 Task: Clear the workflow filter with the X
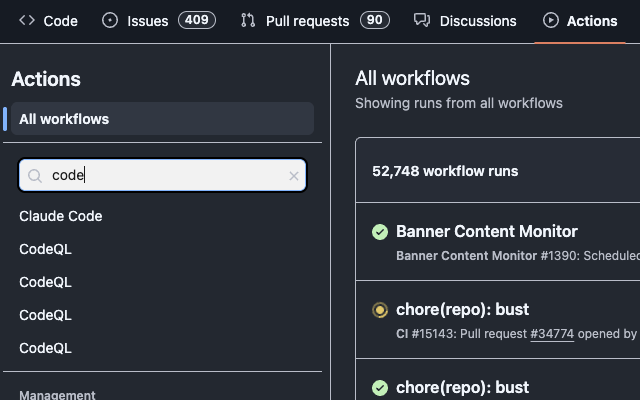tap(293, 176)
